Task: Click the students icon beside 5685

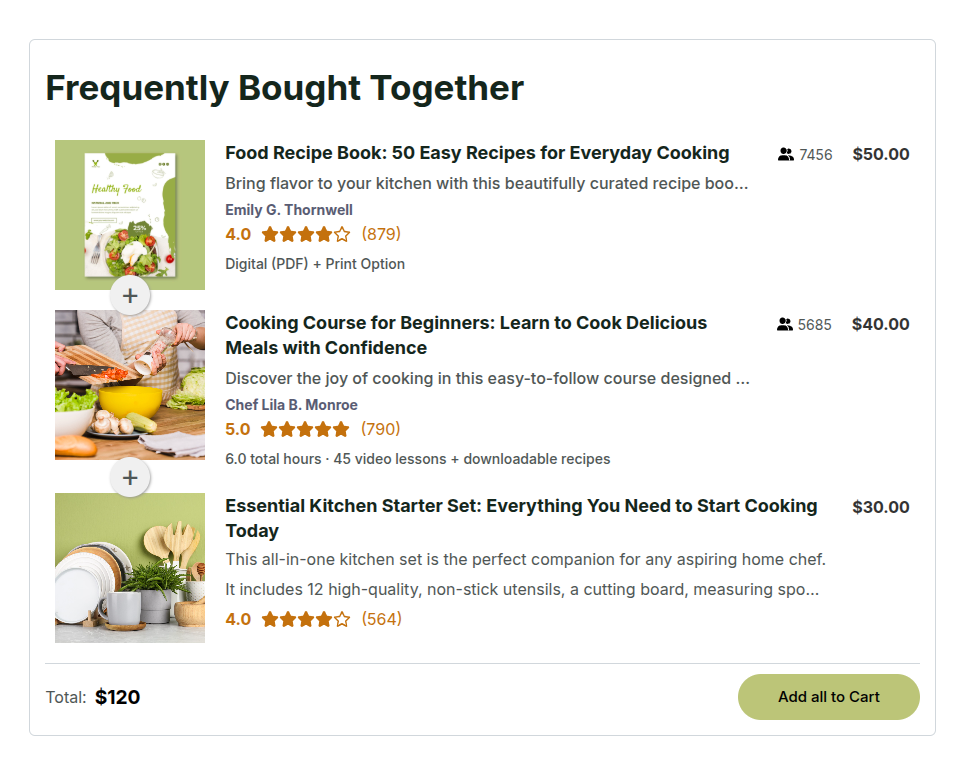Action: click(x=784, y=325)
